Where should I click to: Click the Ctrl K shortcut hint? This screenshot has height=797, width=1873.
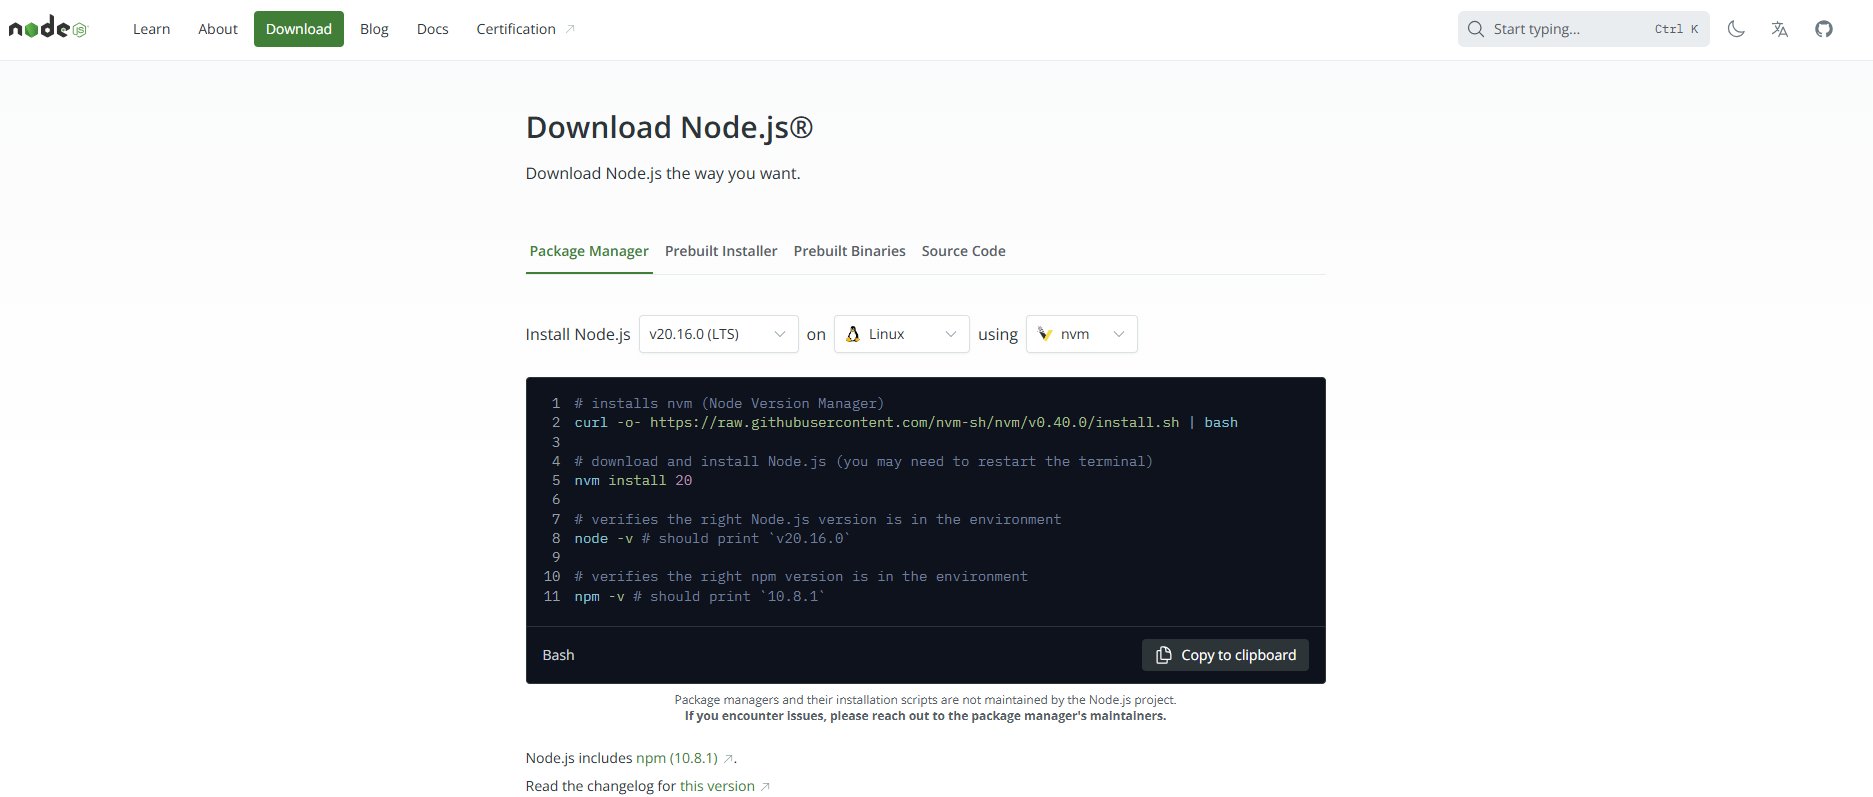click(x=1677, y=29)
